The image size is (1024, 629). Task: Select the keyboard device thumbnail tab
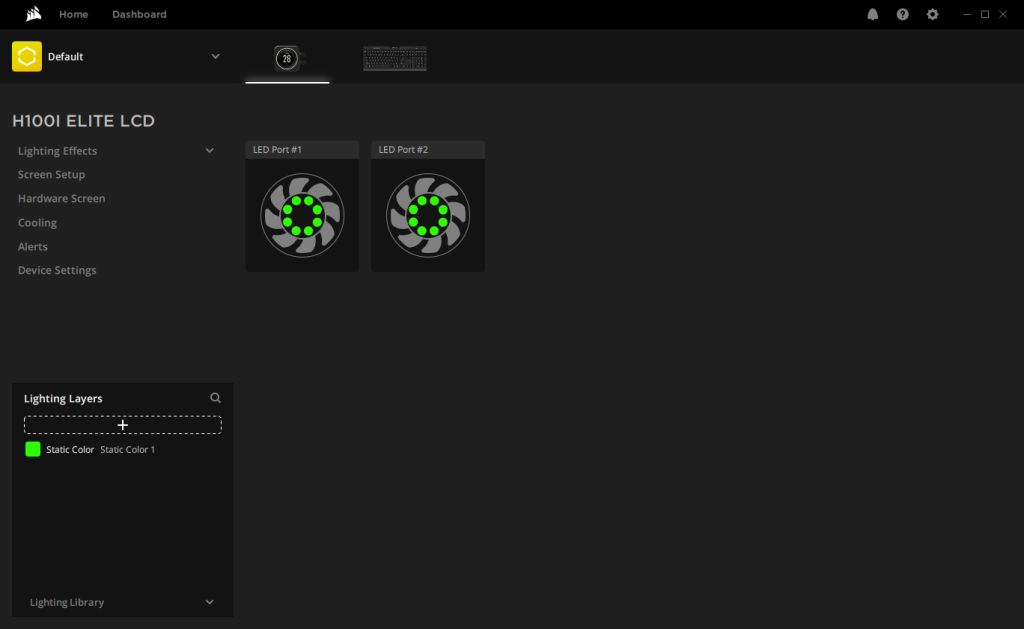pos(395,59)
